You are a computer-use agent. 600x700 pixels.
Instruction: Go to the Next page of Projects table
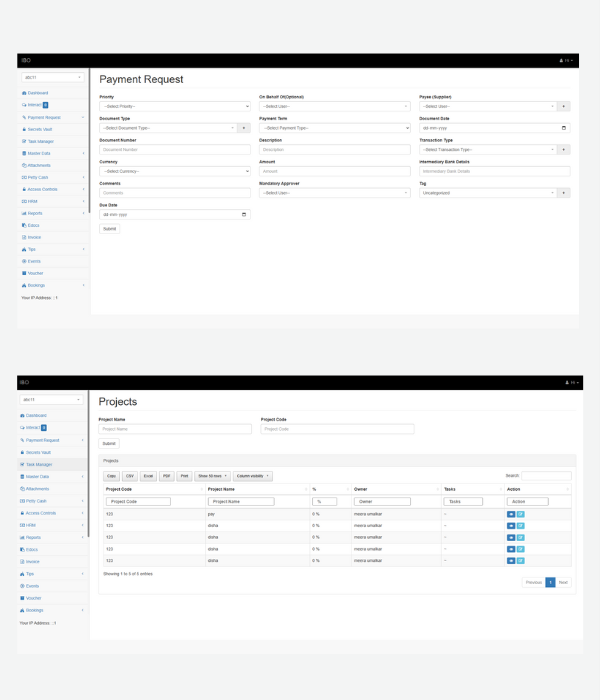point(563,582)
